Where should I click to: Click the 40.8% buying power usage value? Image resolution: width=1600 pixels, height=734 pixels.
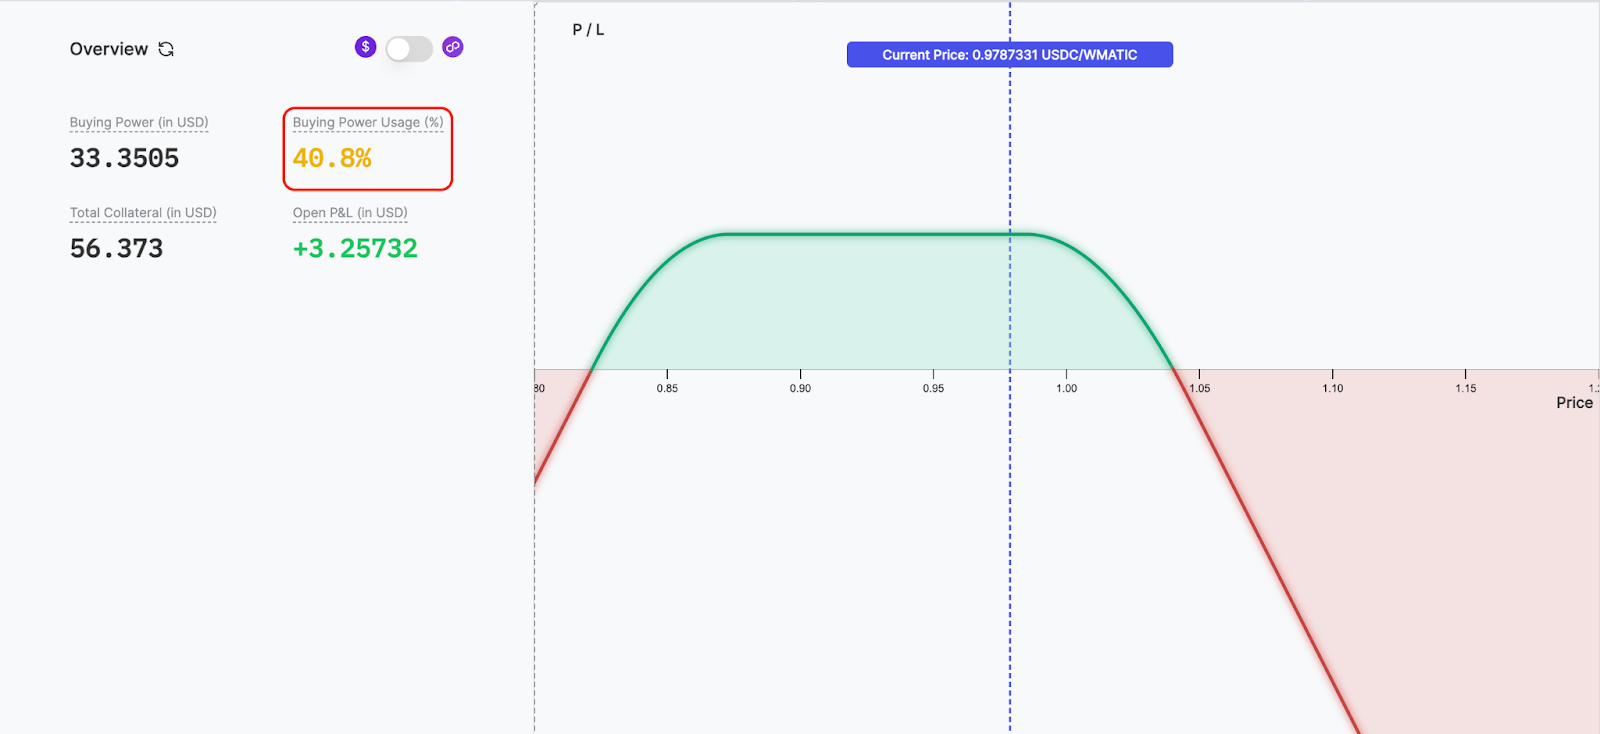coord(332,158)
